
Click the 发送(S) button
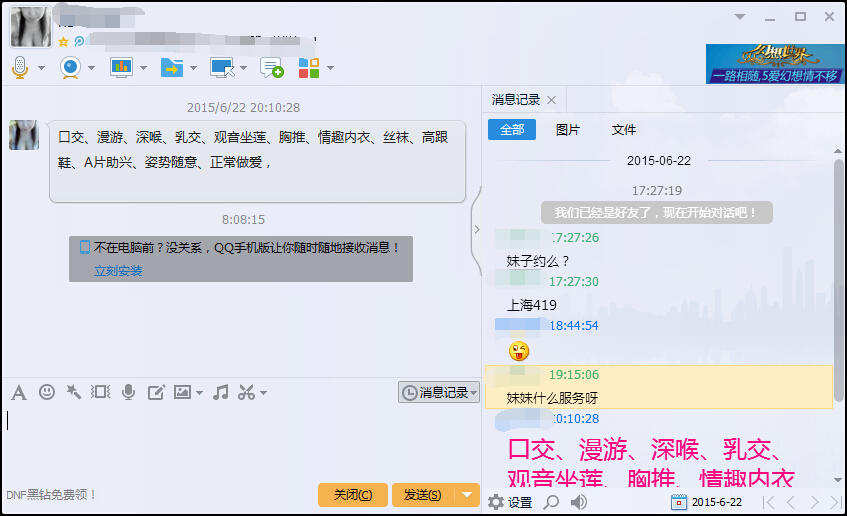point(423,494)
